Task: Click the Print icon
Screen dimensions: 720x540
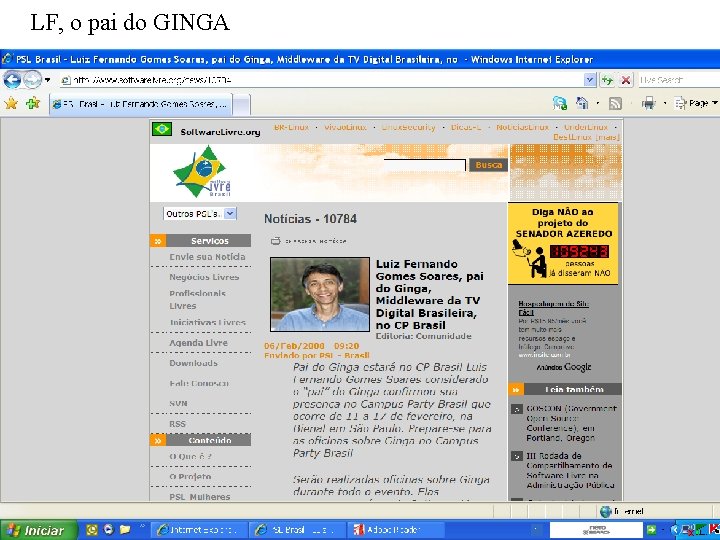Action: (x=648, y=103)
